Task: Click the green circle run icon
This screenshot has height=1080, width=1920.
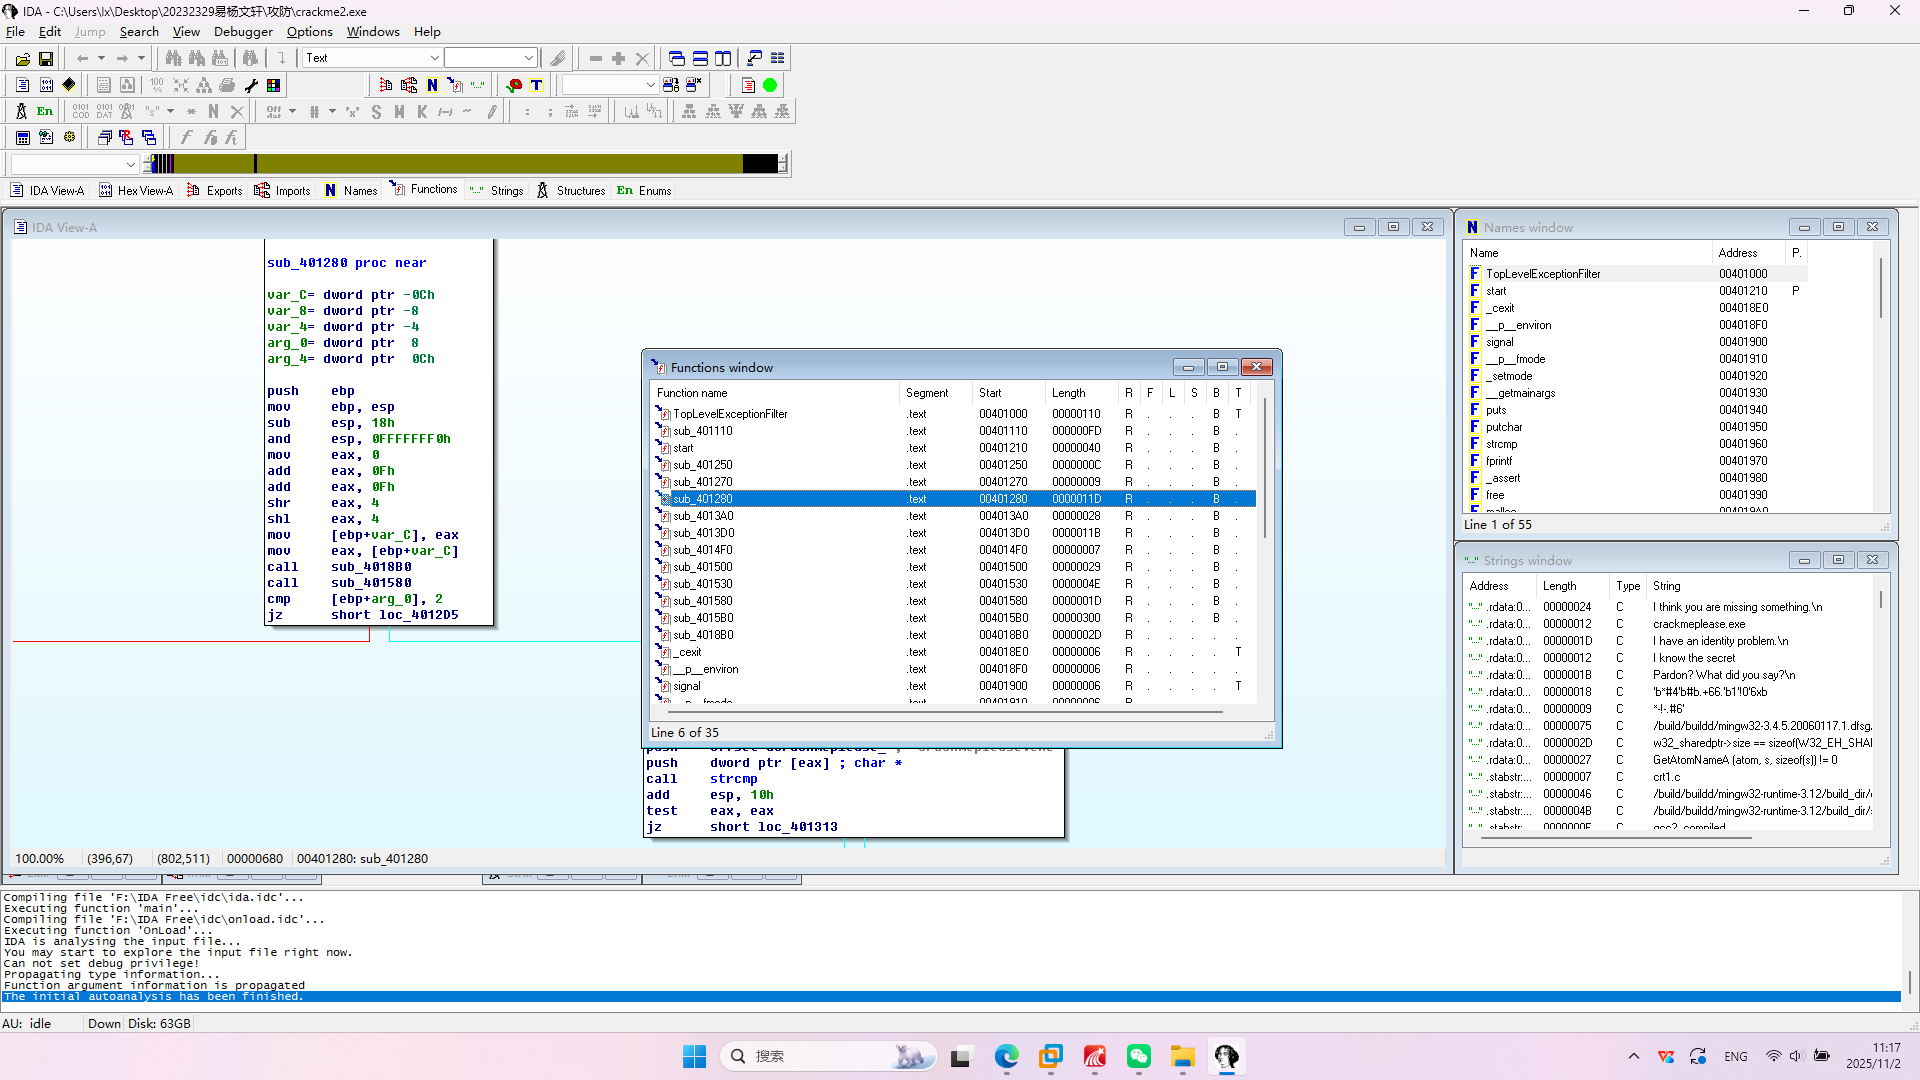Action: coord(770,86)
